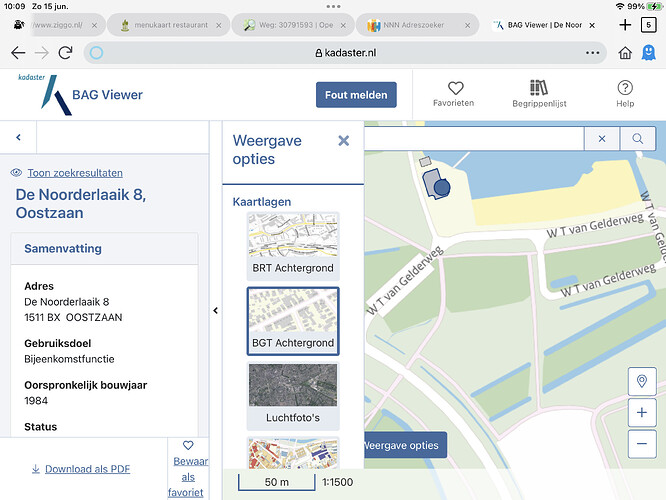Click the address heading De Noorderlaaik 8, Oostzaan
Image resolution: width=666 pixels, height=500 pixels.
(81, 203)
